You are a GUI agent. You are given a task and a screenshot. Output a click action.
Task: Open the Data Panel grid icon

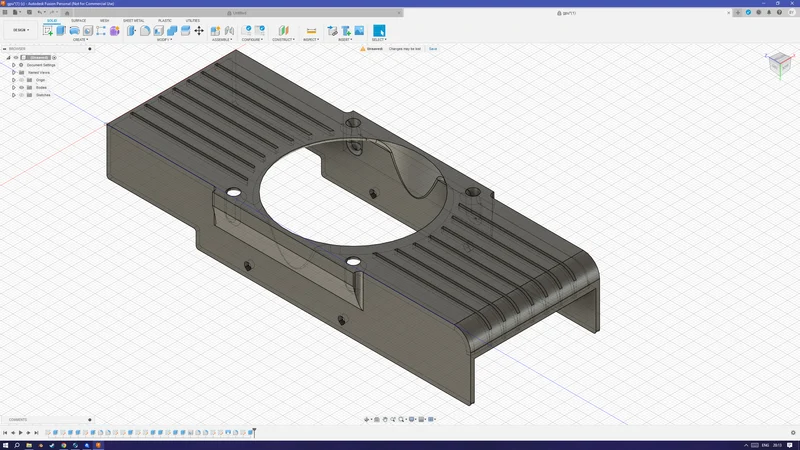(x=5, y=12)
